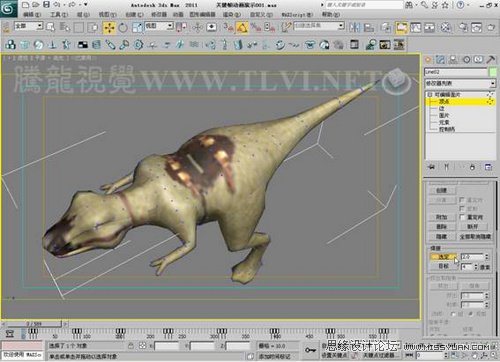Open the 编辑 (Edit) menu
Image resolution: width=500 pixels, height=362 pixels.
[32, 15]
